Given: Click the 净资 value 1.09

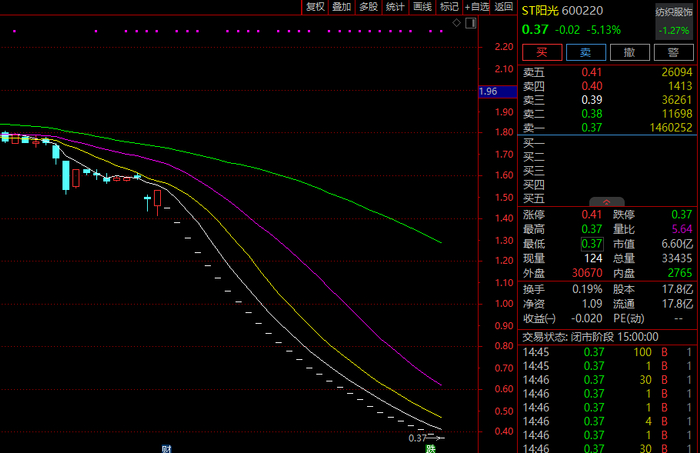Looking at the screenshot, I should 592,304.
